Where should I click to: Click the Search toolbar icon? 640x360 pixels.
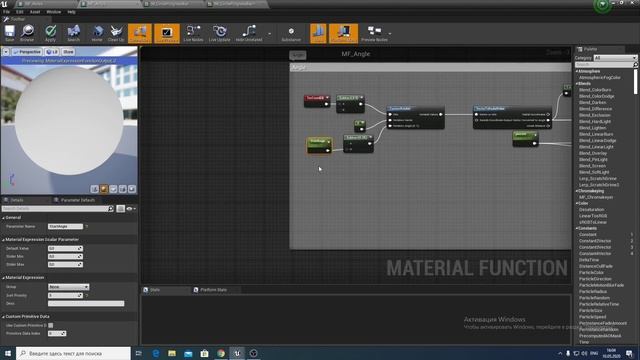pos(73,33)
